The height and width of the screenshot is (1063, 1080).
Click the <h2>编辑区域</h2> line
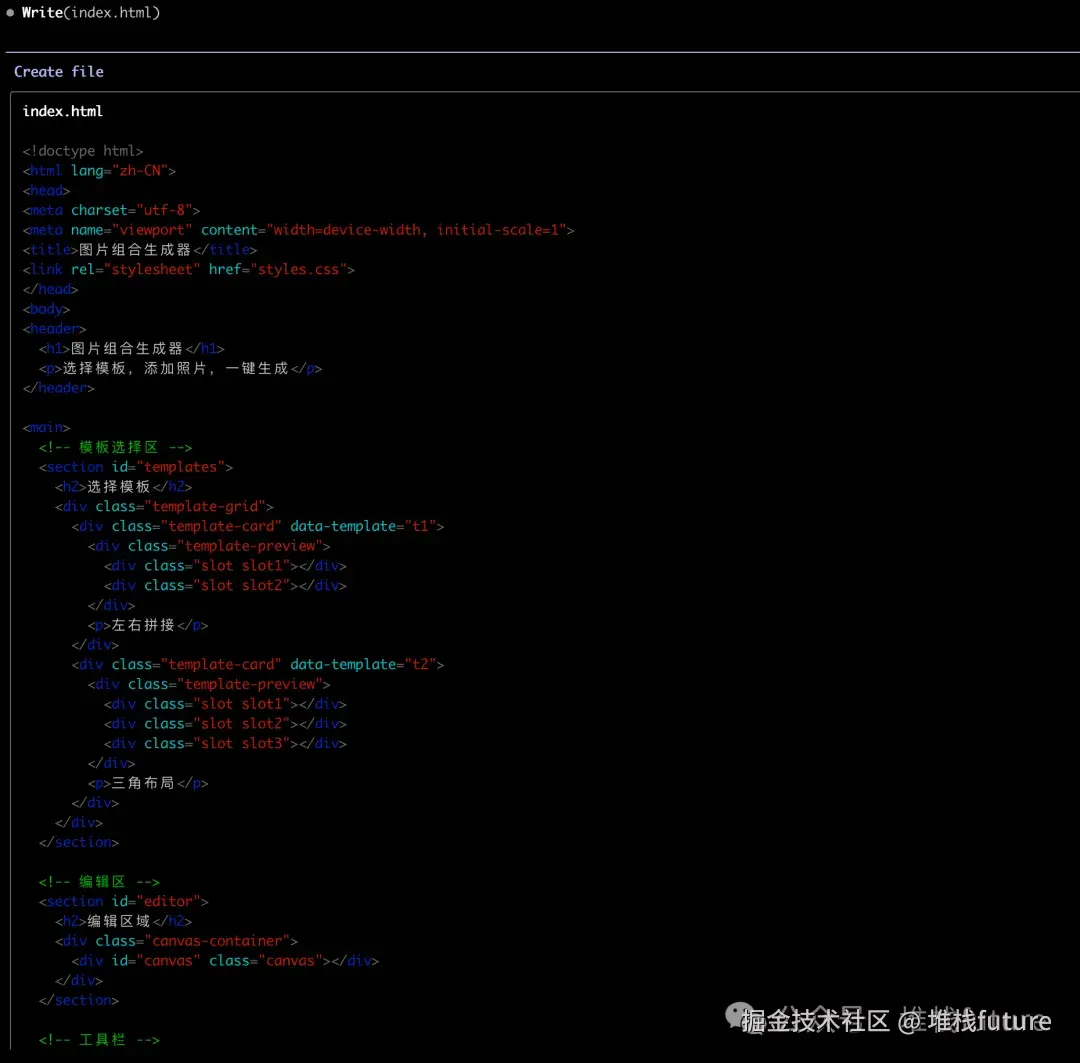coord(123,922)
